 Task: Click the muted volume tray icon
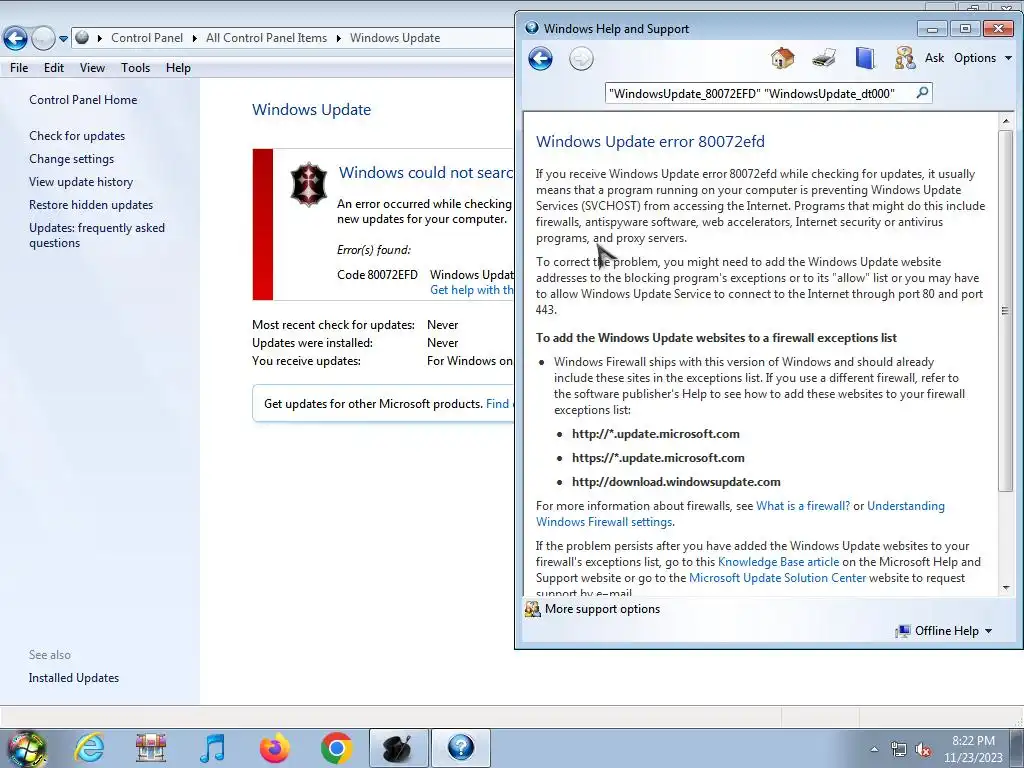coord(923,749)
